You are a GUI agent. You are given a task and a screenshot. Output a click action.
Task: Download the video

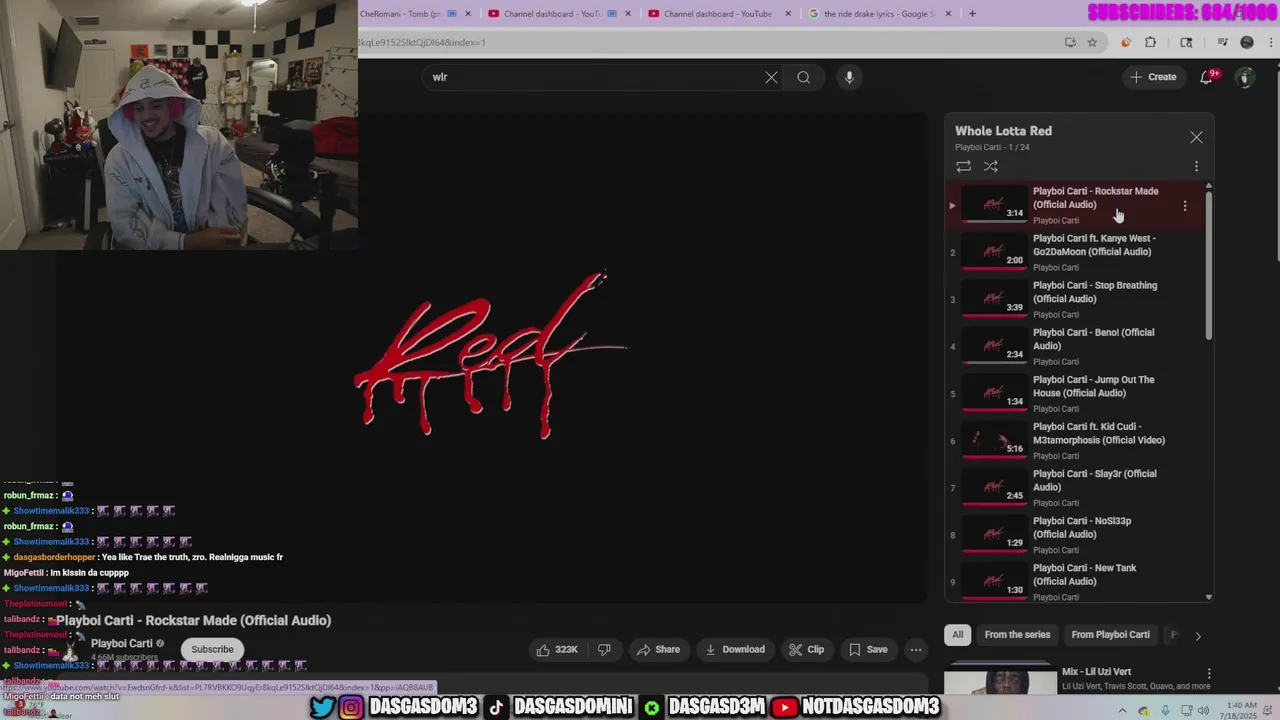(734, 649)
